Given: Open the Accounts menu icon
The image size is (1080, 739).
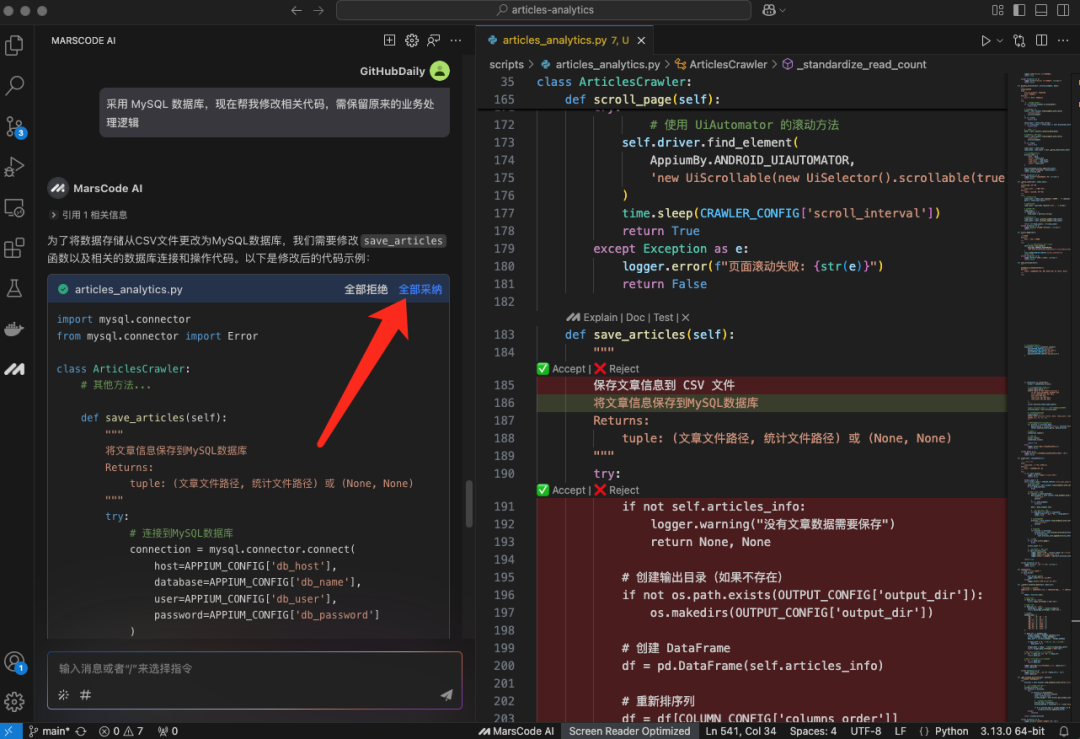Looking at the screenshot, I should pyautogui.click(x=14, y=663).
